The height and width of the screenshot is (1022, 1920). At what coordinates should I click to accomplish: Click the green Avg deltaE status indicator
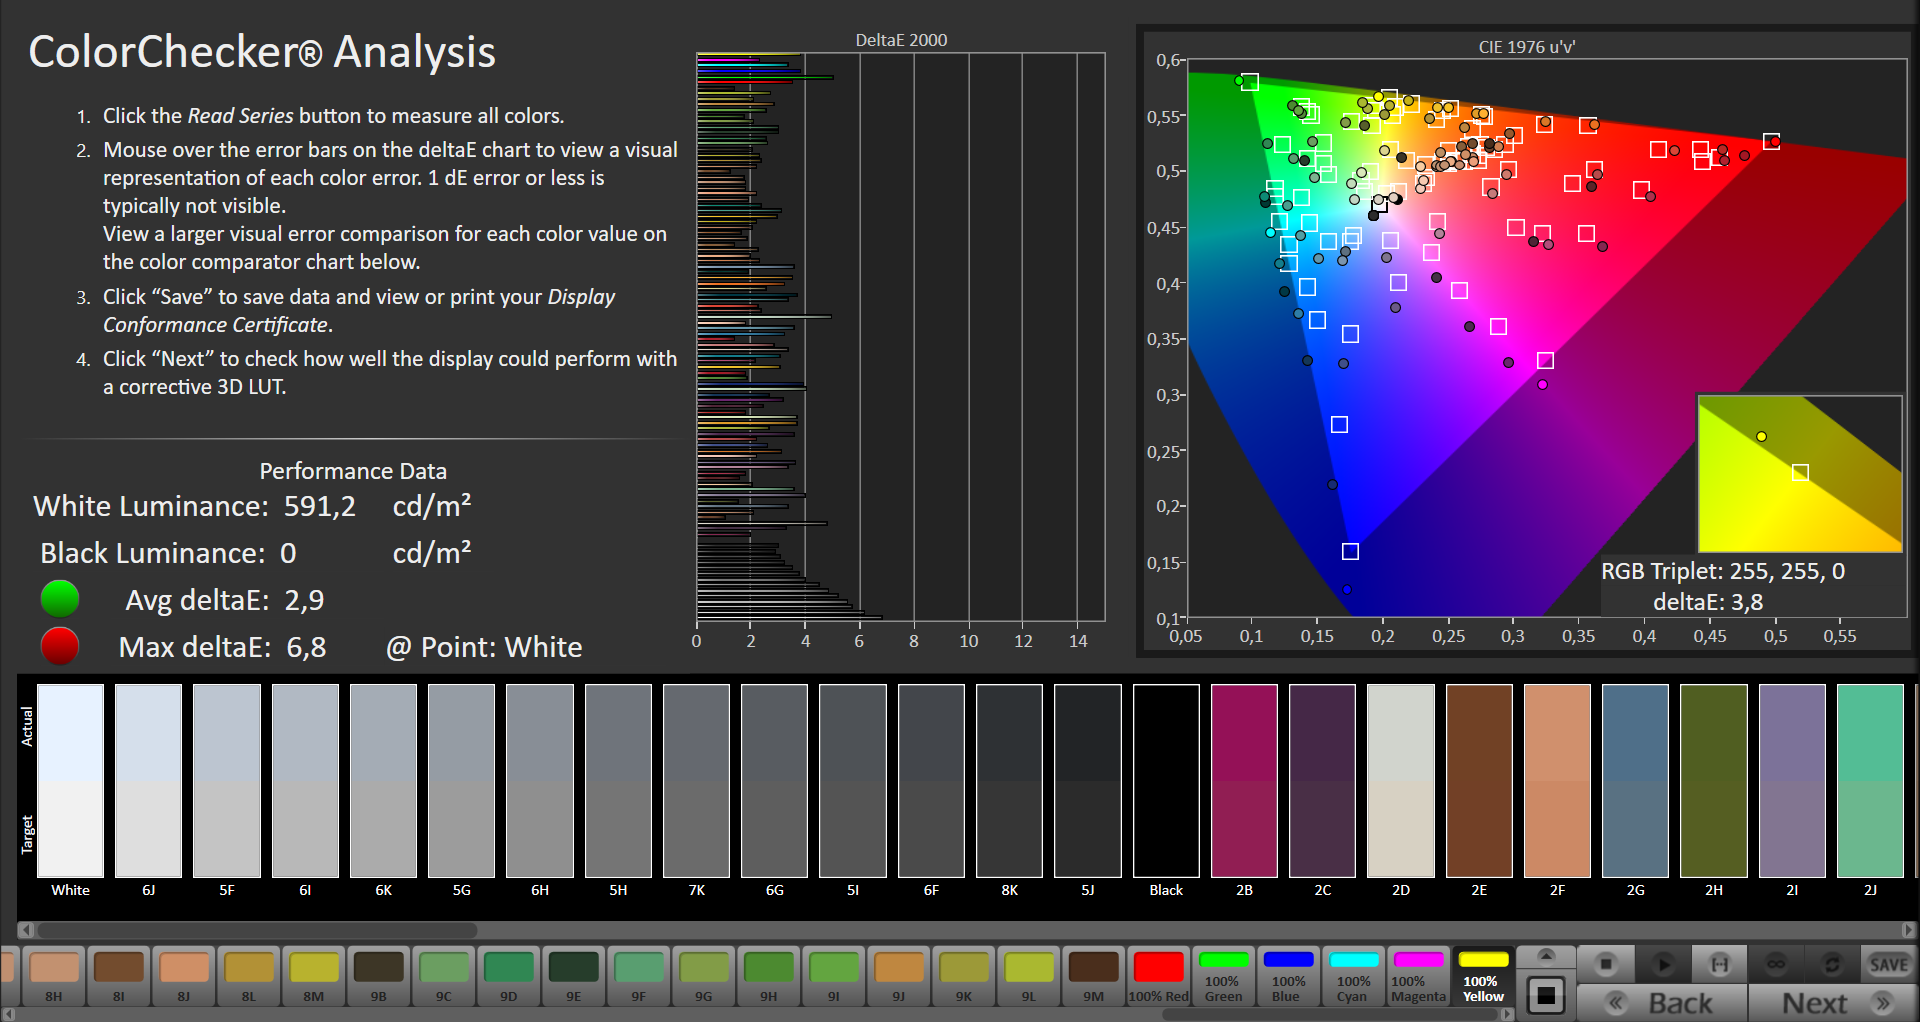point(60,599)
